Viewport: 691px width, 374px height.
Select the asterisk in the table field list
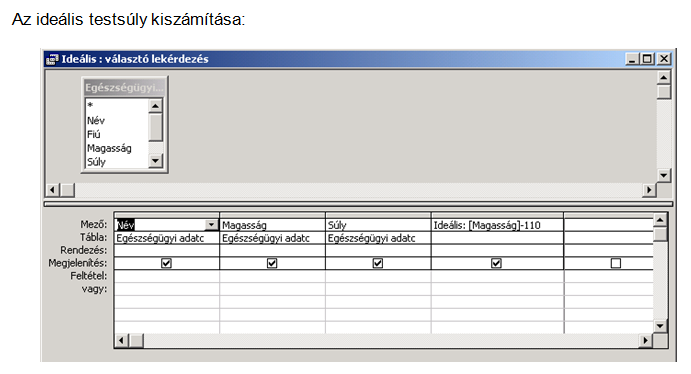pos(90,106)
